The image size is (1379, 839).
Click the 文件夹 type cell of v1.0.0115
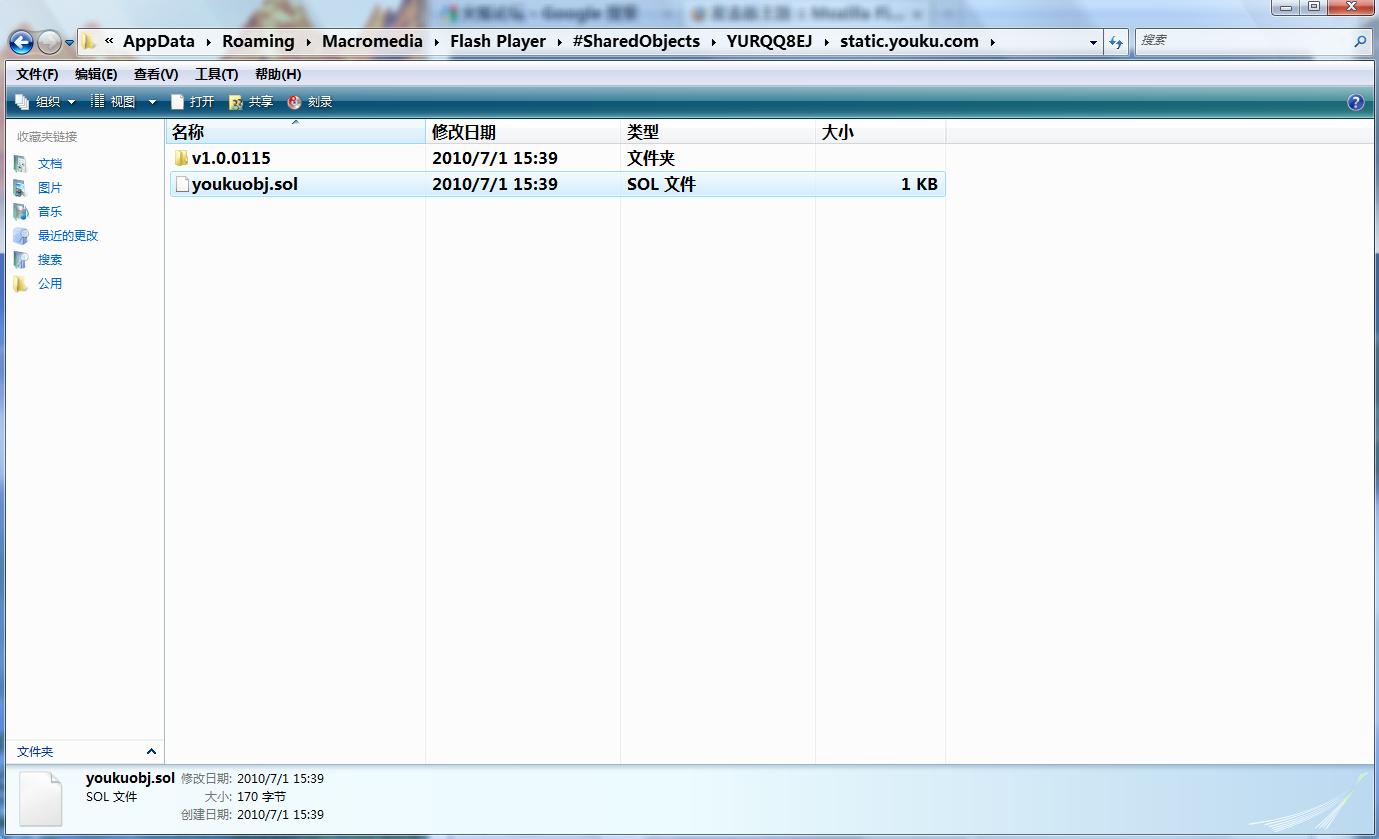(x=651, y=158)
